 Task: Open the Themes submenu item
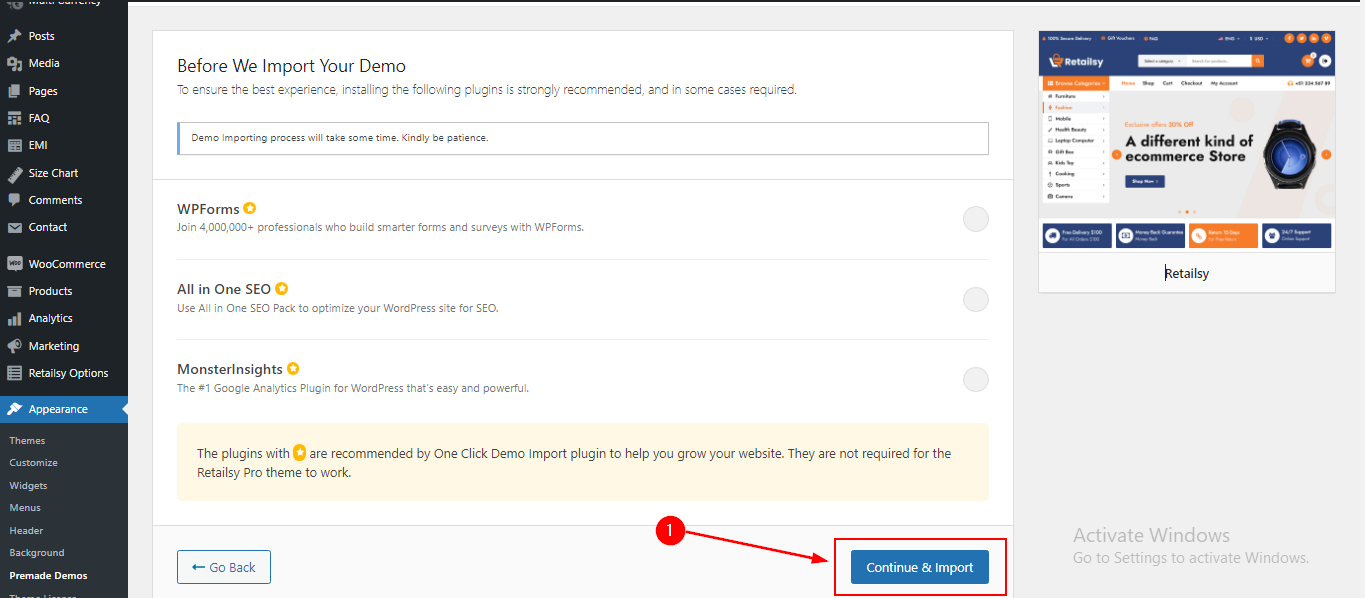(27, 440)
